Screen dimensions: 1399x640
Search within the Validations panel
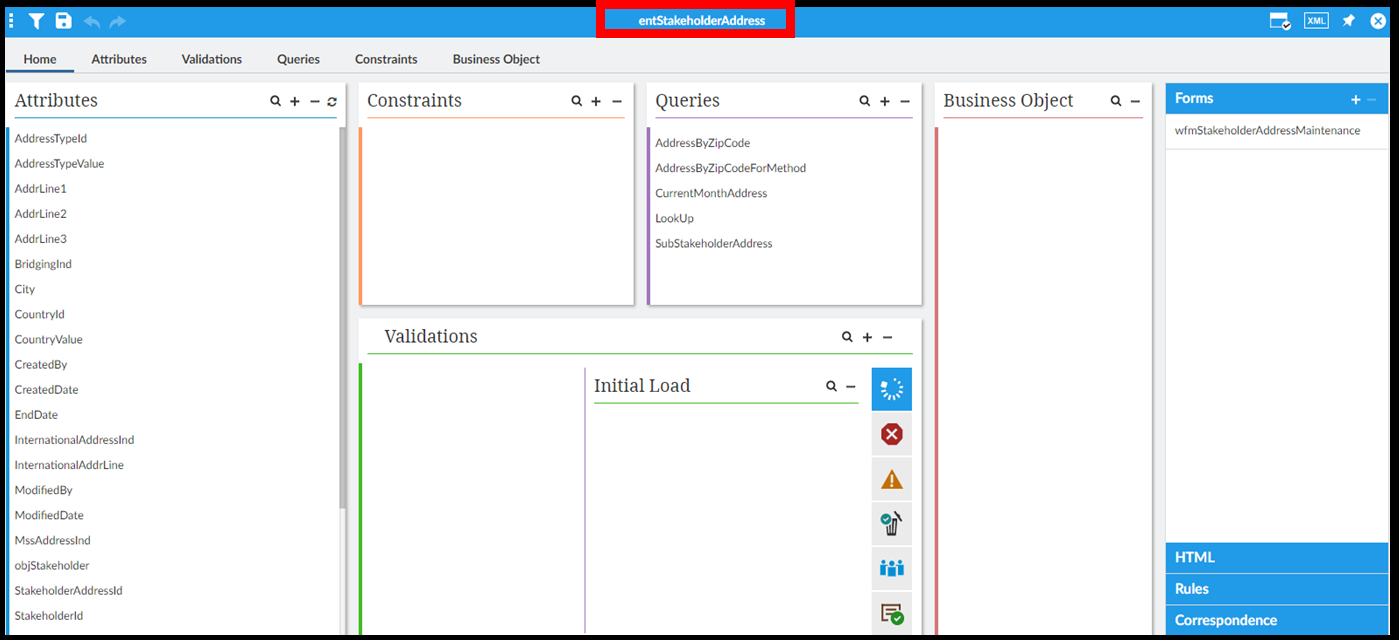pyautogui.click(x=847, y=337)
